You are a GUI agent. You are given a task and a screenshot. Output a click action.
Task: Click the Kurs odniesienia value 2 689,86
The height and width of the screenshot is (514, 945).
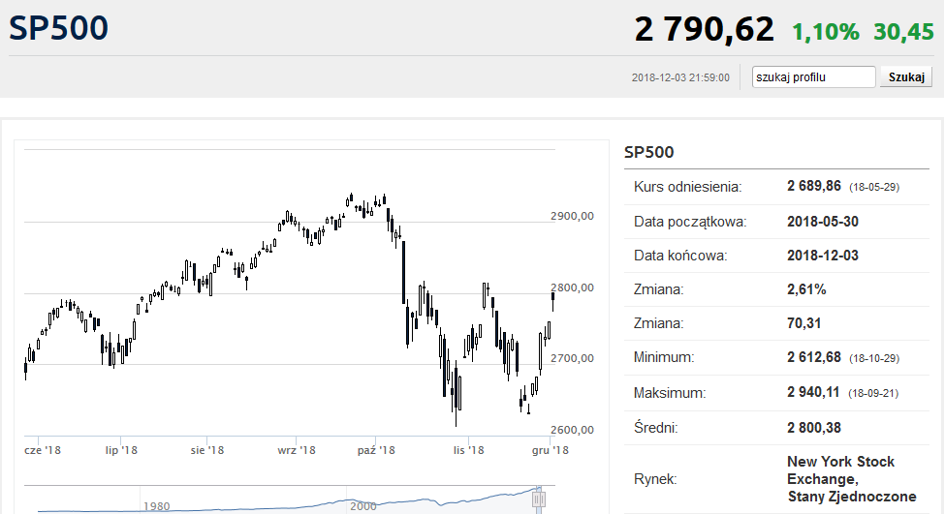coord(814,186)
